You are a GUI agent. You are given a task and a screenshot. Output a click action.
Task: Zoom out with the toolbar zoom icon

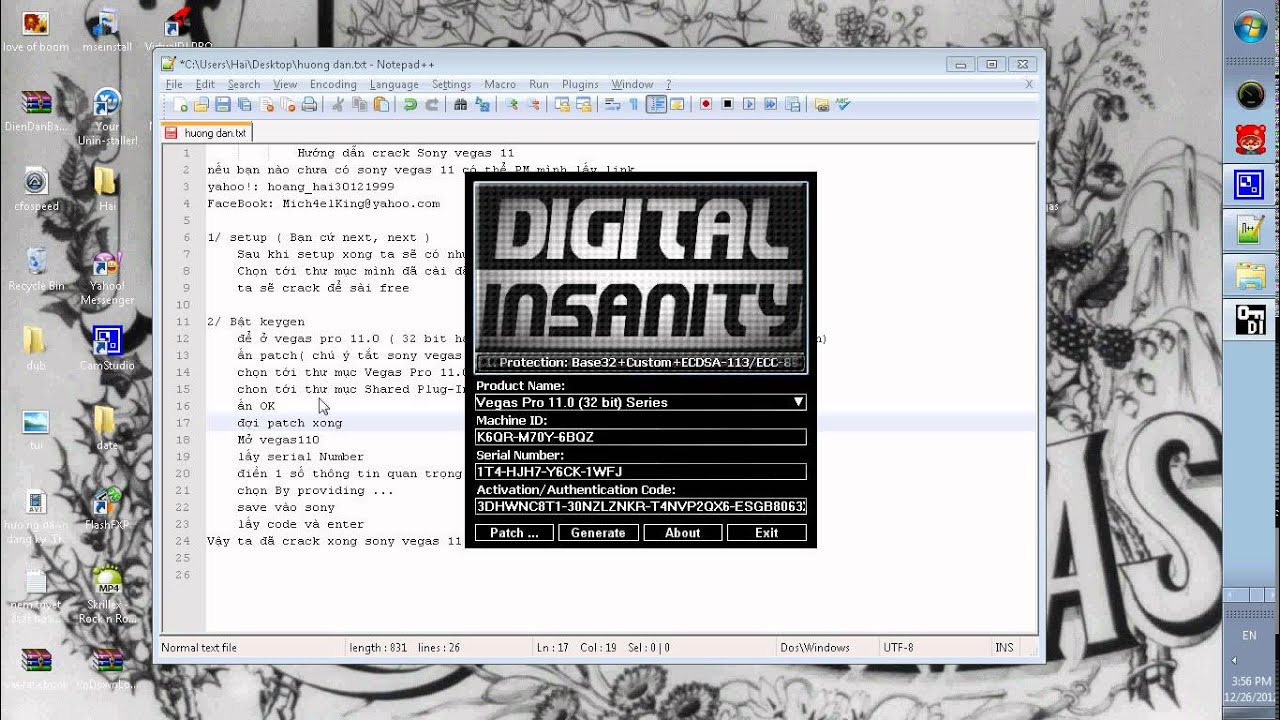(x=533, y=104)
